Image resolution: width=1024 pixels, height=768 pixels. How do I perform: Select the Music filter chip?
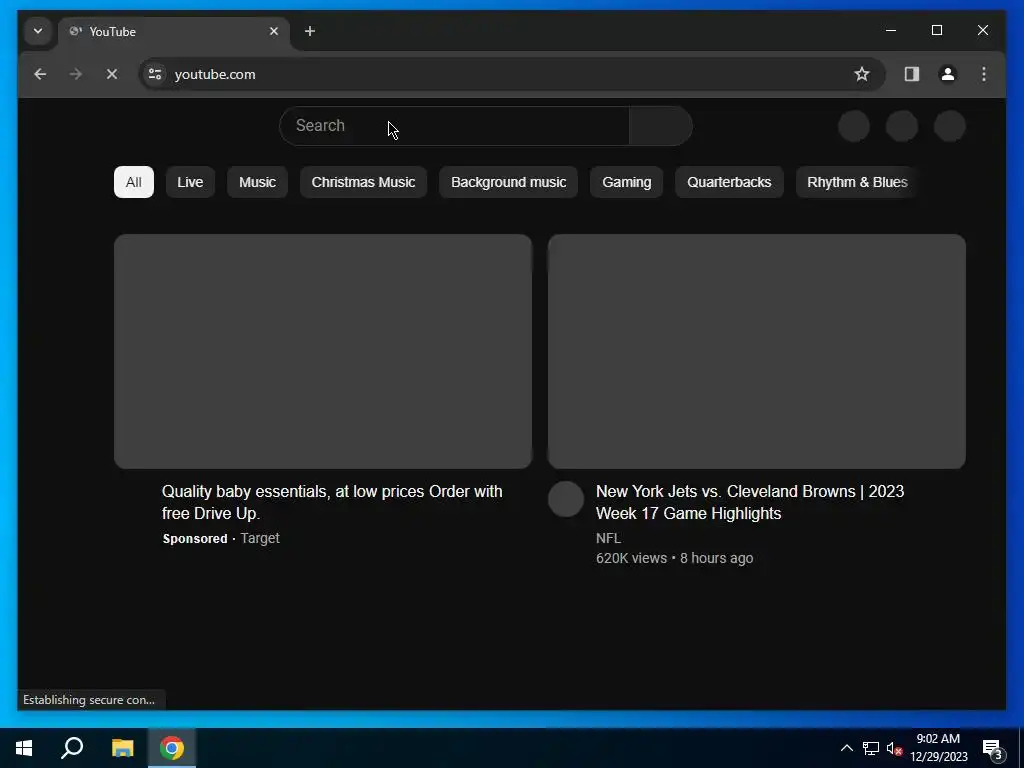pos(257,182)
